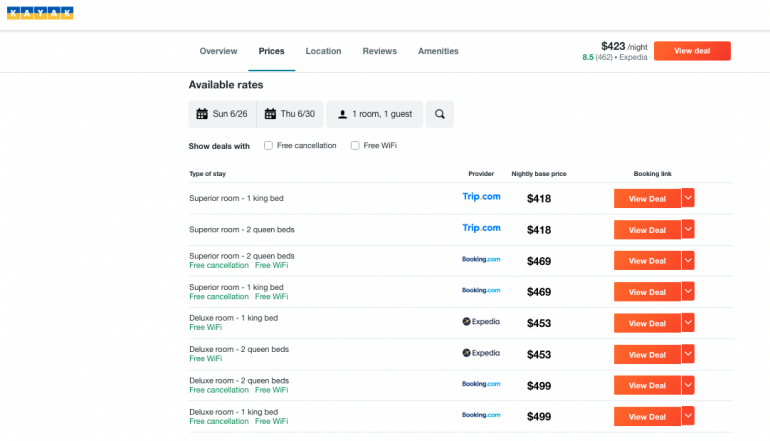This screenshot has width=770, height=441.
Task: Switch to the Overview tab
Action: [218, 51]
